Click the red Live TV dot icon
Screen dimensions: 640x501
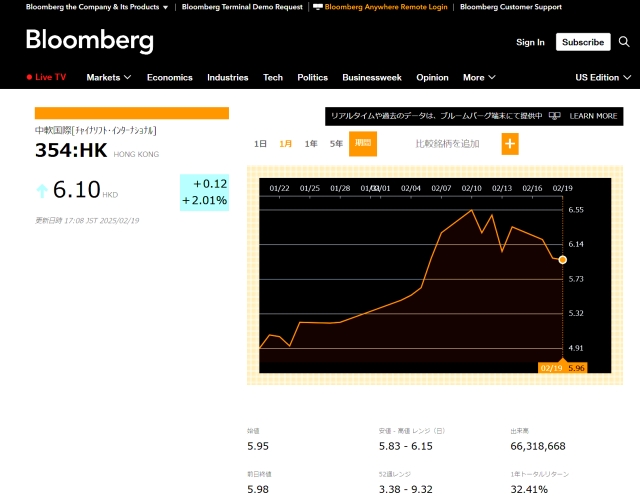click(x=28, y=77)
